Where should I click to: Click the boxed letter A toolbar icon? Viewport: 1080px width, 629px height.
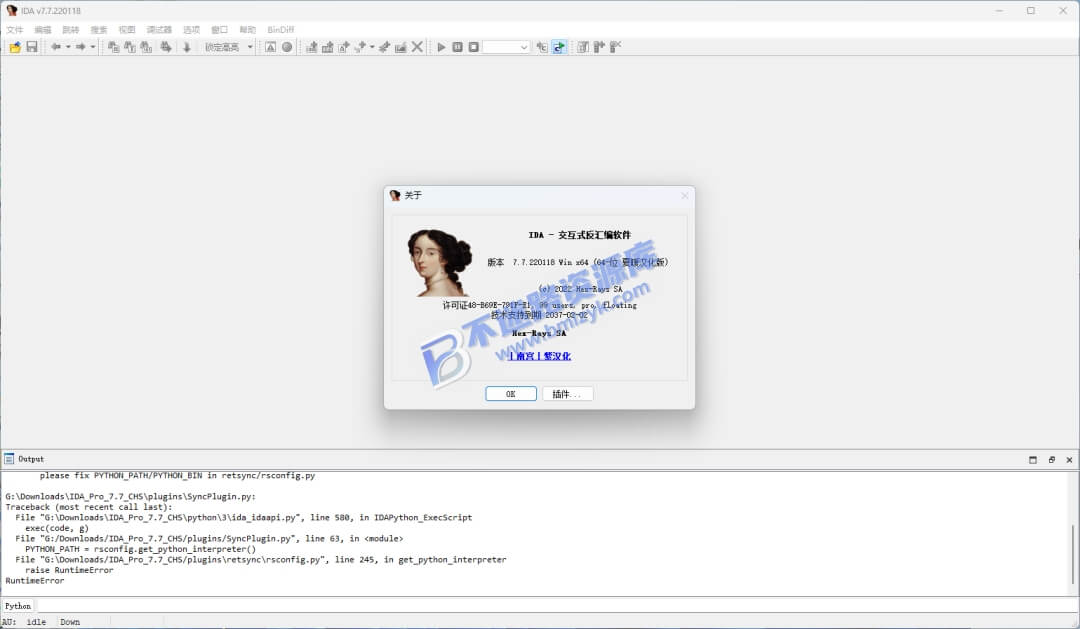(x=270, y=47)
